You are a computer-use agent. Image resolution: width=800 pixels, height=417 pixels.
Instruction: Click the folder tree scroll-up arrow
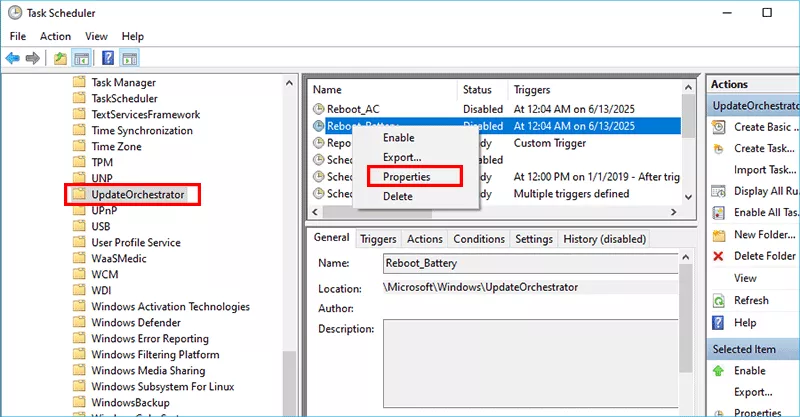[289, 83]
